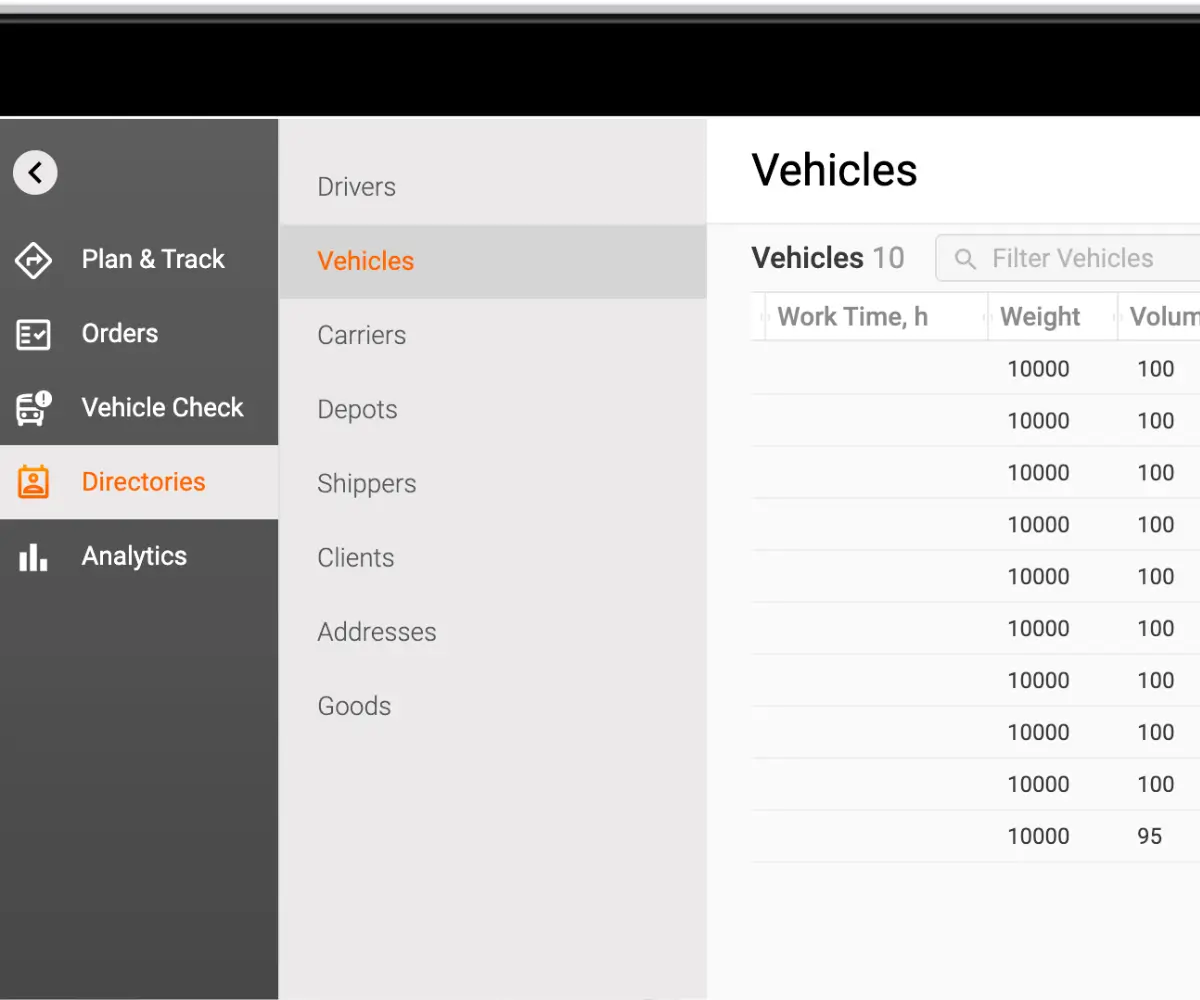Click the Vehicles page title
The height and width of the screenshot is (1000, 1200).
pos(834,170)
